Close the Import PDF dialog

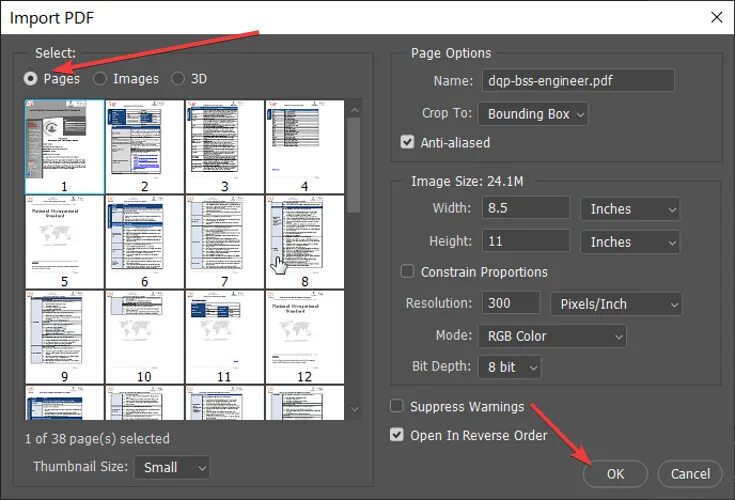point(716,17)
